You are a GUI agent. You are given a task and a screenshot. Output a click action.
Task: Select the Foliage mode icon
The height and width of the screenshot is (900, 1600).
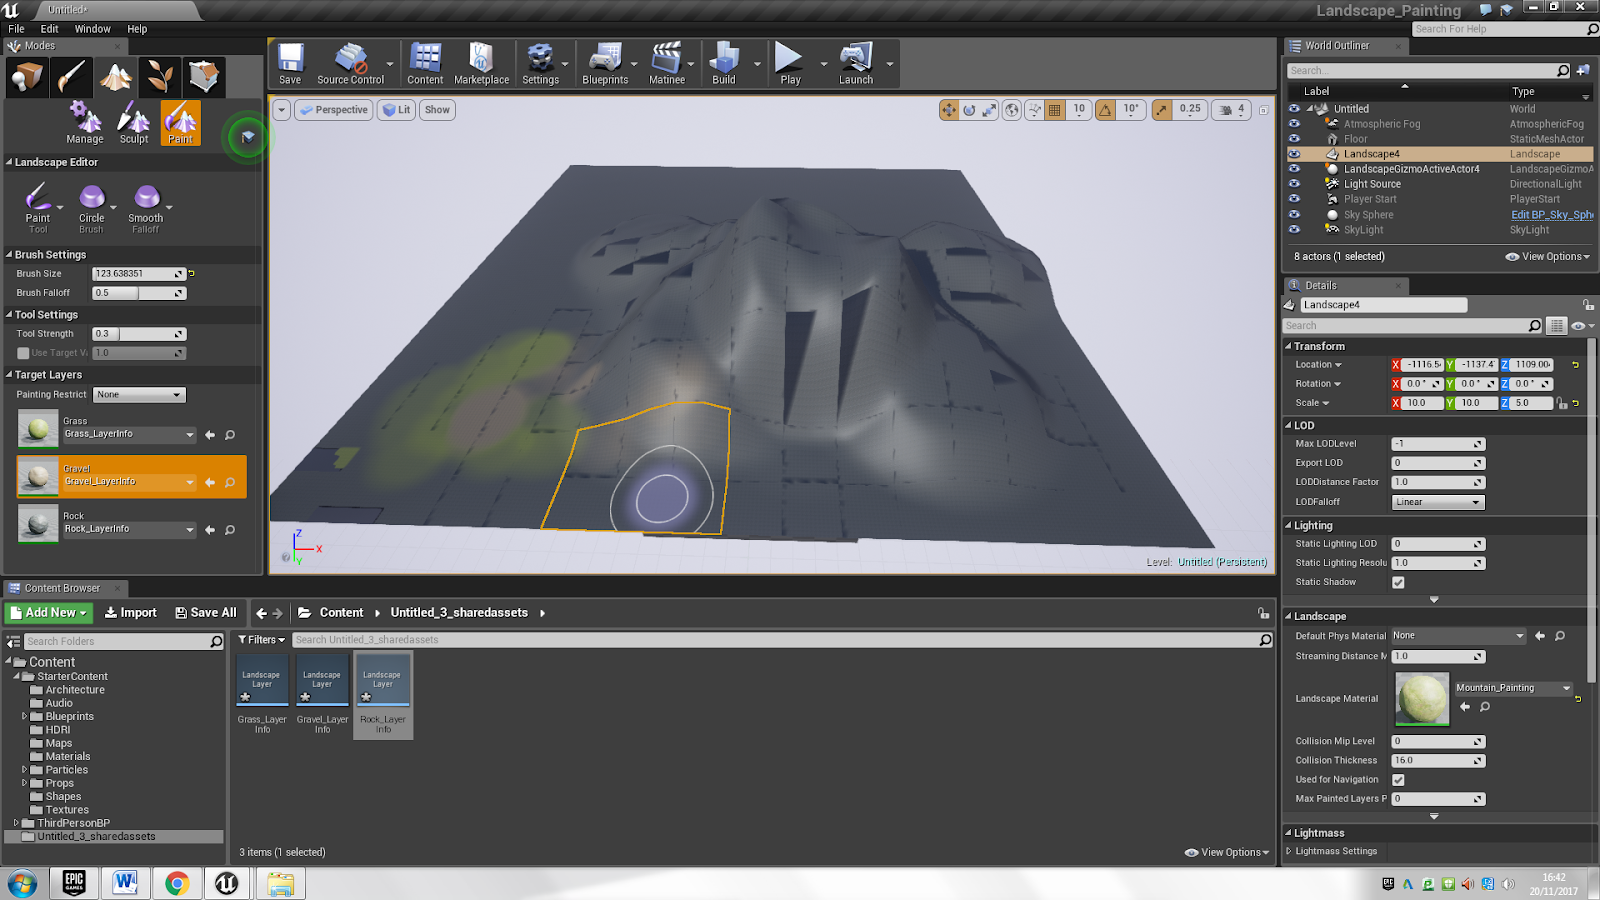click(x=160, y=77)
